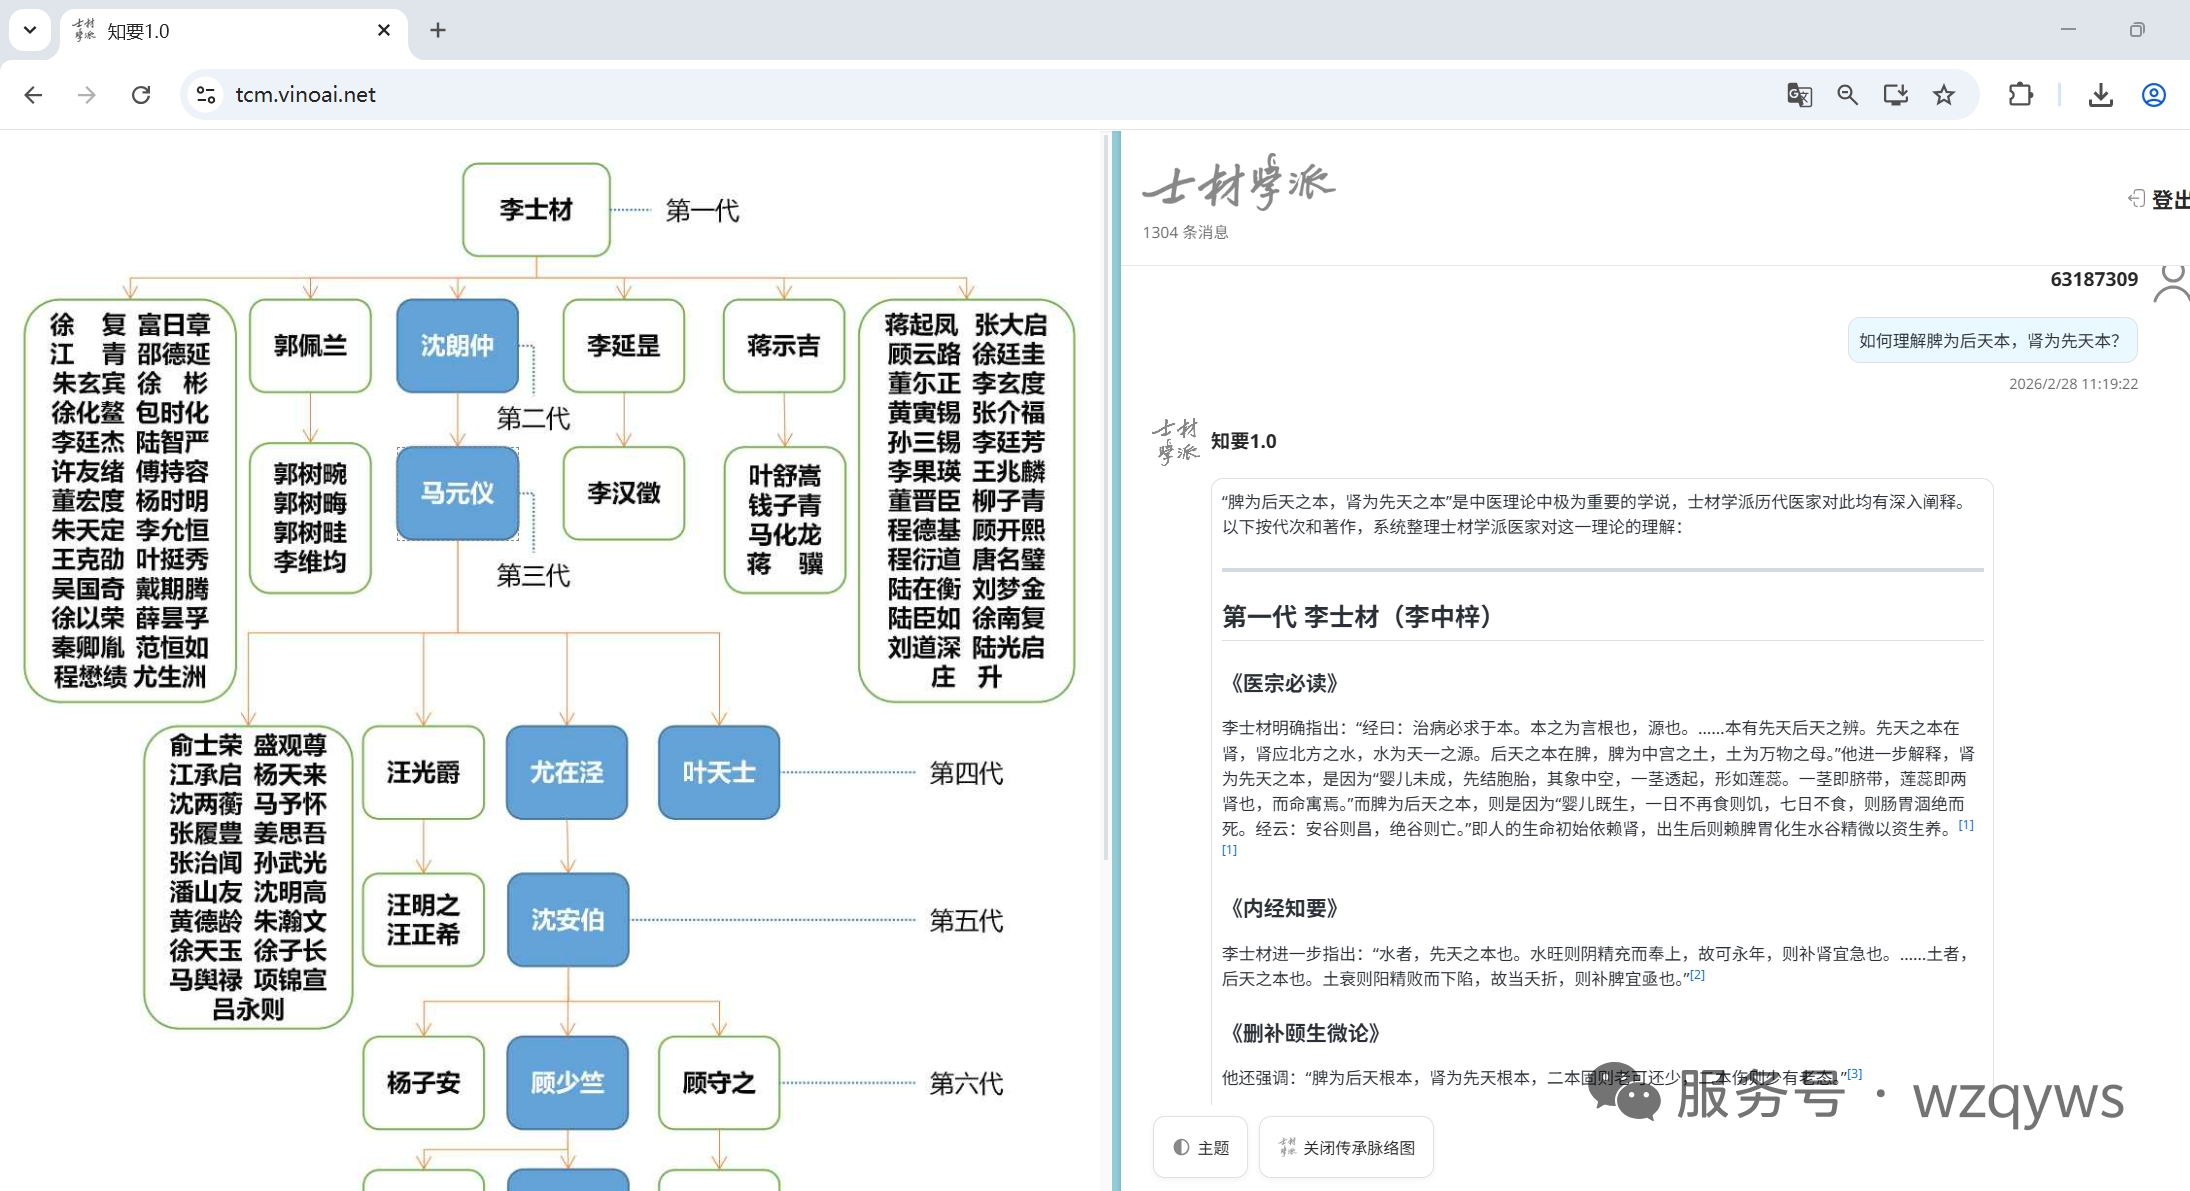Image resolution: width=2190 pixels, height=1191 pixels.
Task: Bookmark this page with the star icon
Action: 1943,95
